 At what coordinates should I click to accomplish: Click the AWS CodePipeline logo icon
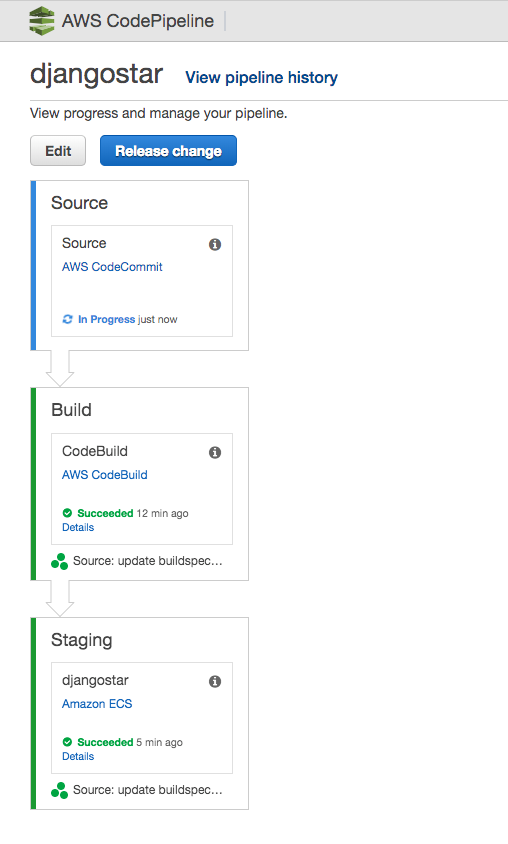tap(41, 21)
